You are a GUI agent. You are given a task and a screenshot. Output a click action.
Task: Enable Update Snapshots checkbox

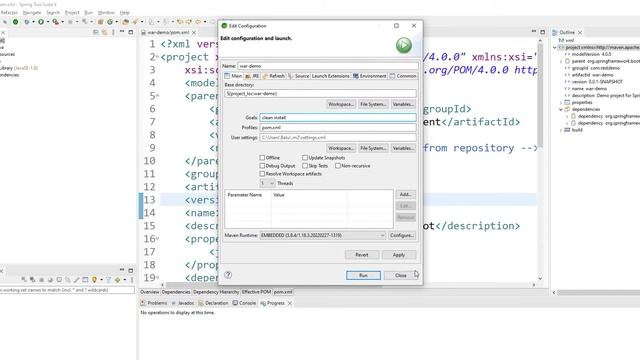coord(305,158)
